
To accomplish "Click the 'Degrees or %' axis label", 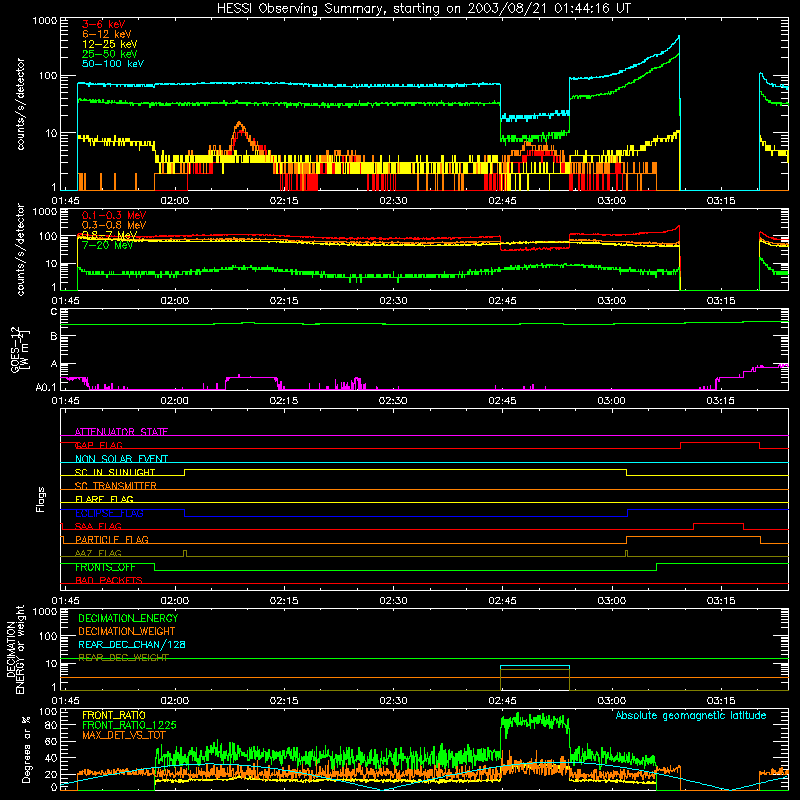I will pyautogui.click(x=26, y=749).
